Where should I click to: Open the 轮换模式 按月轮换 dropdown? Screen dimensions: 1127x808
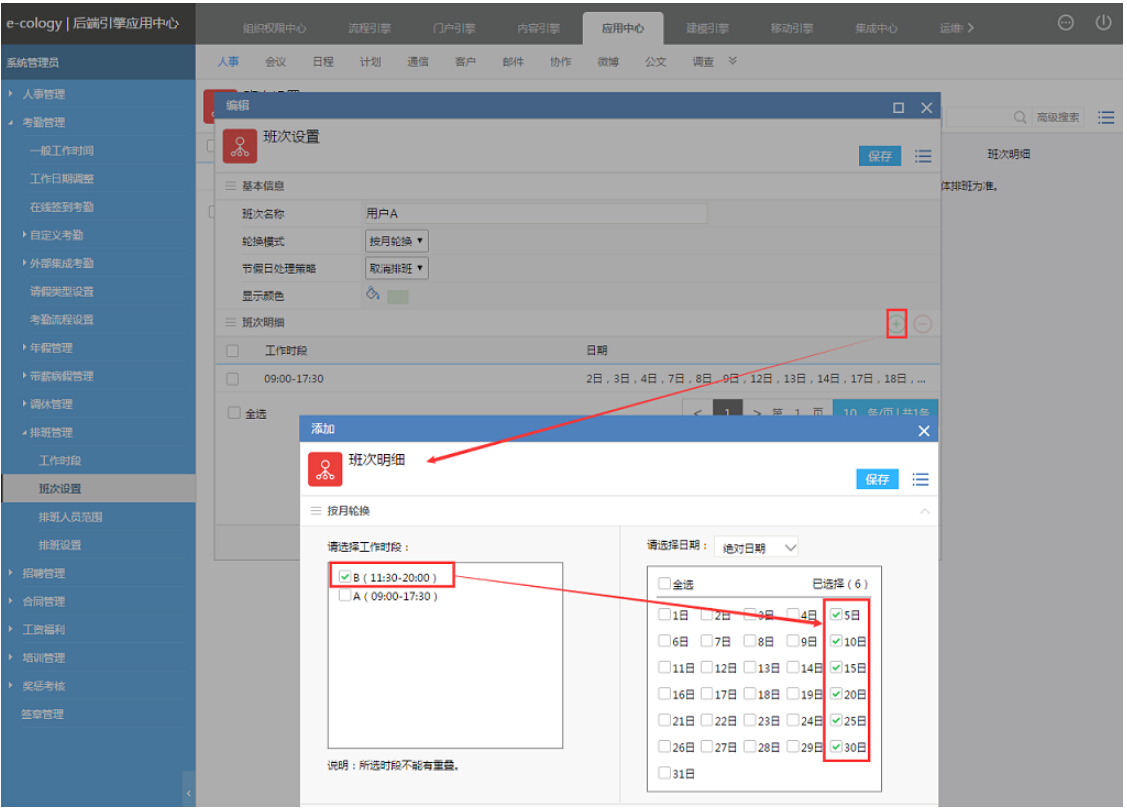[x=396, y=241]
